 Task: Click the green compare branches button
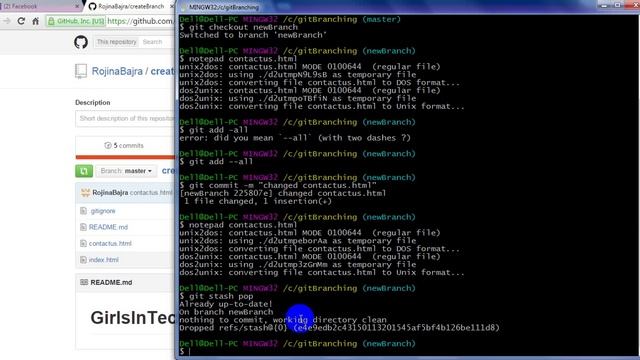tap(84, 171)
